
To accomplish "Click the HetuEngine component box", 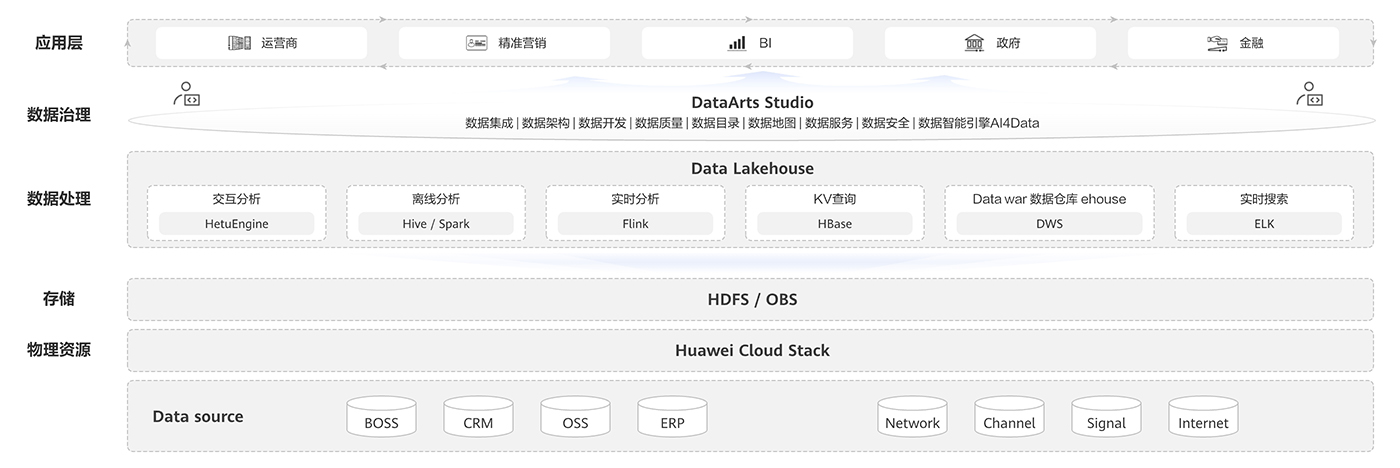I will pyautogui.click(x=236, y=224).
